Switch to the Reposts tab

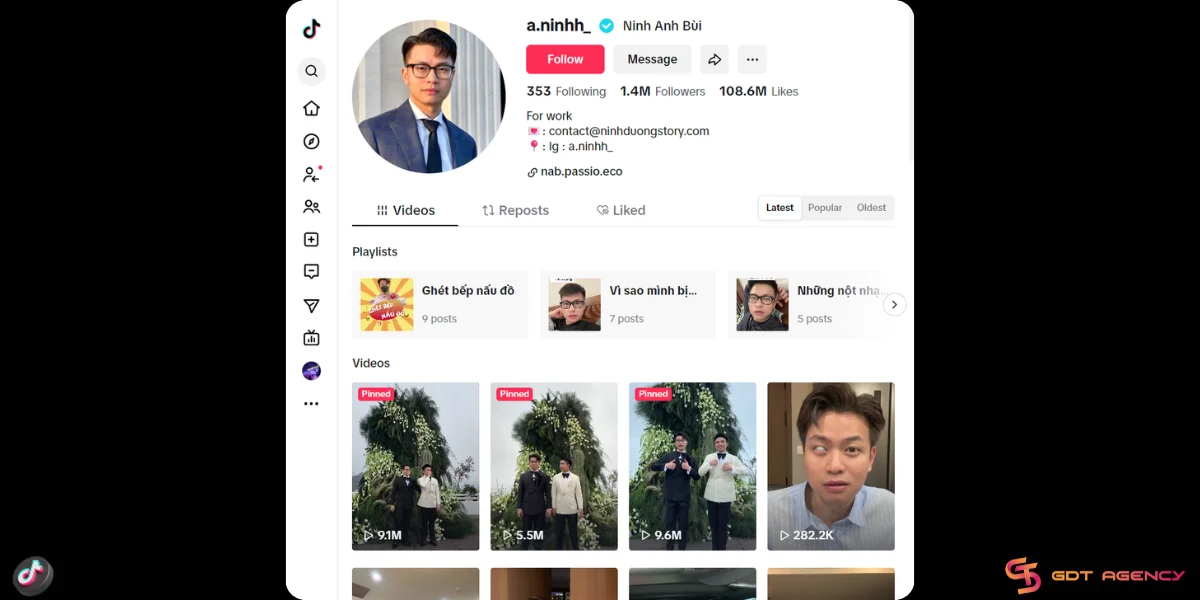[x=515, y=210]
